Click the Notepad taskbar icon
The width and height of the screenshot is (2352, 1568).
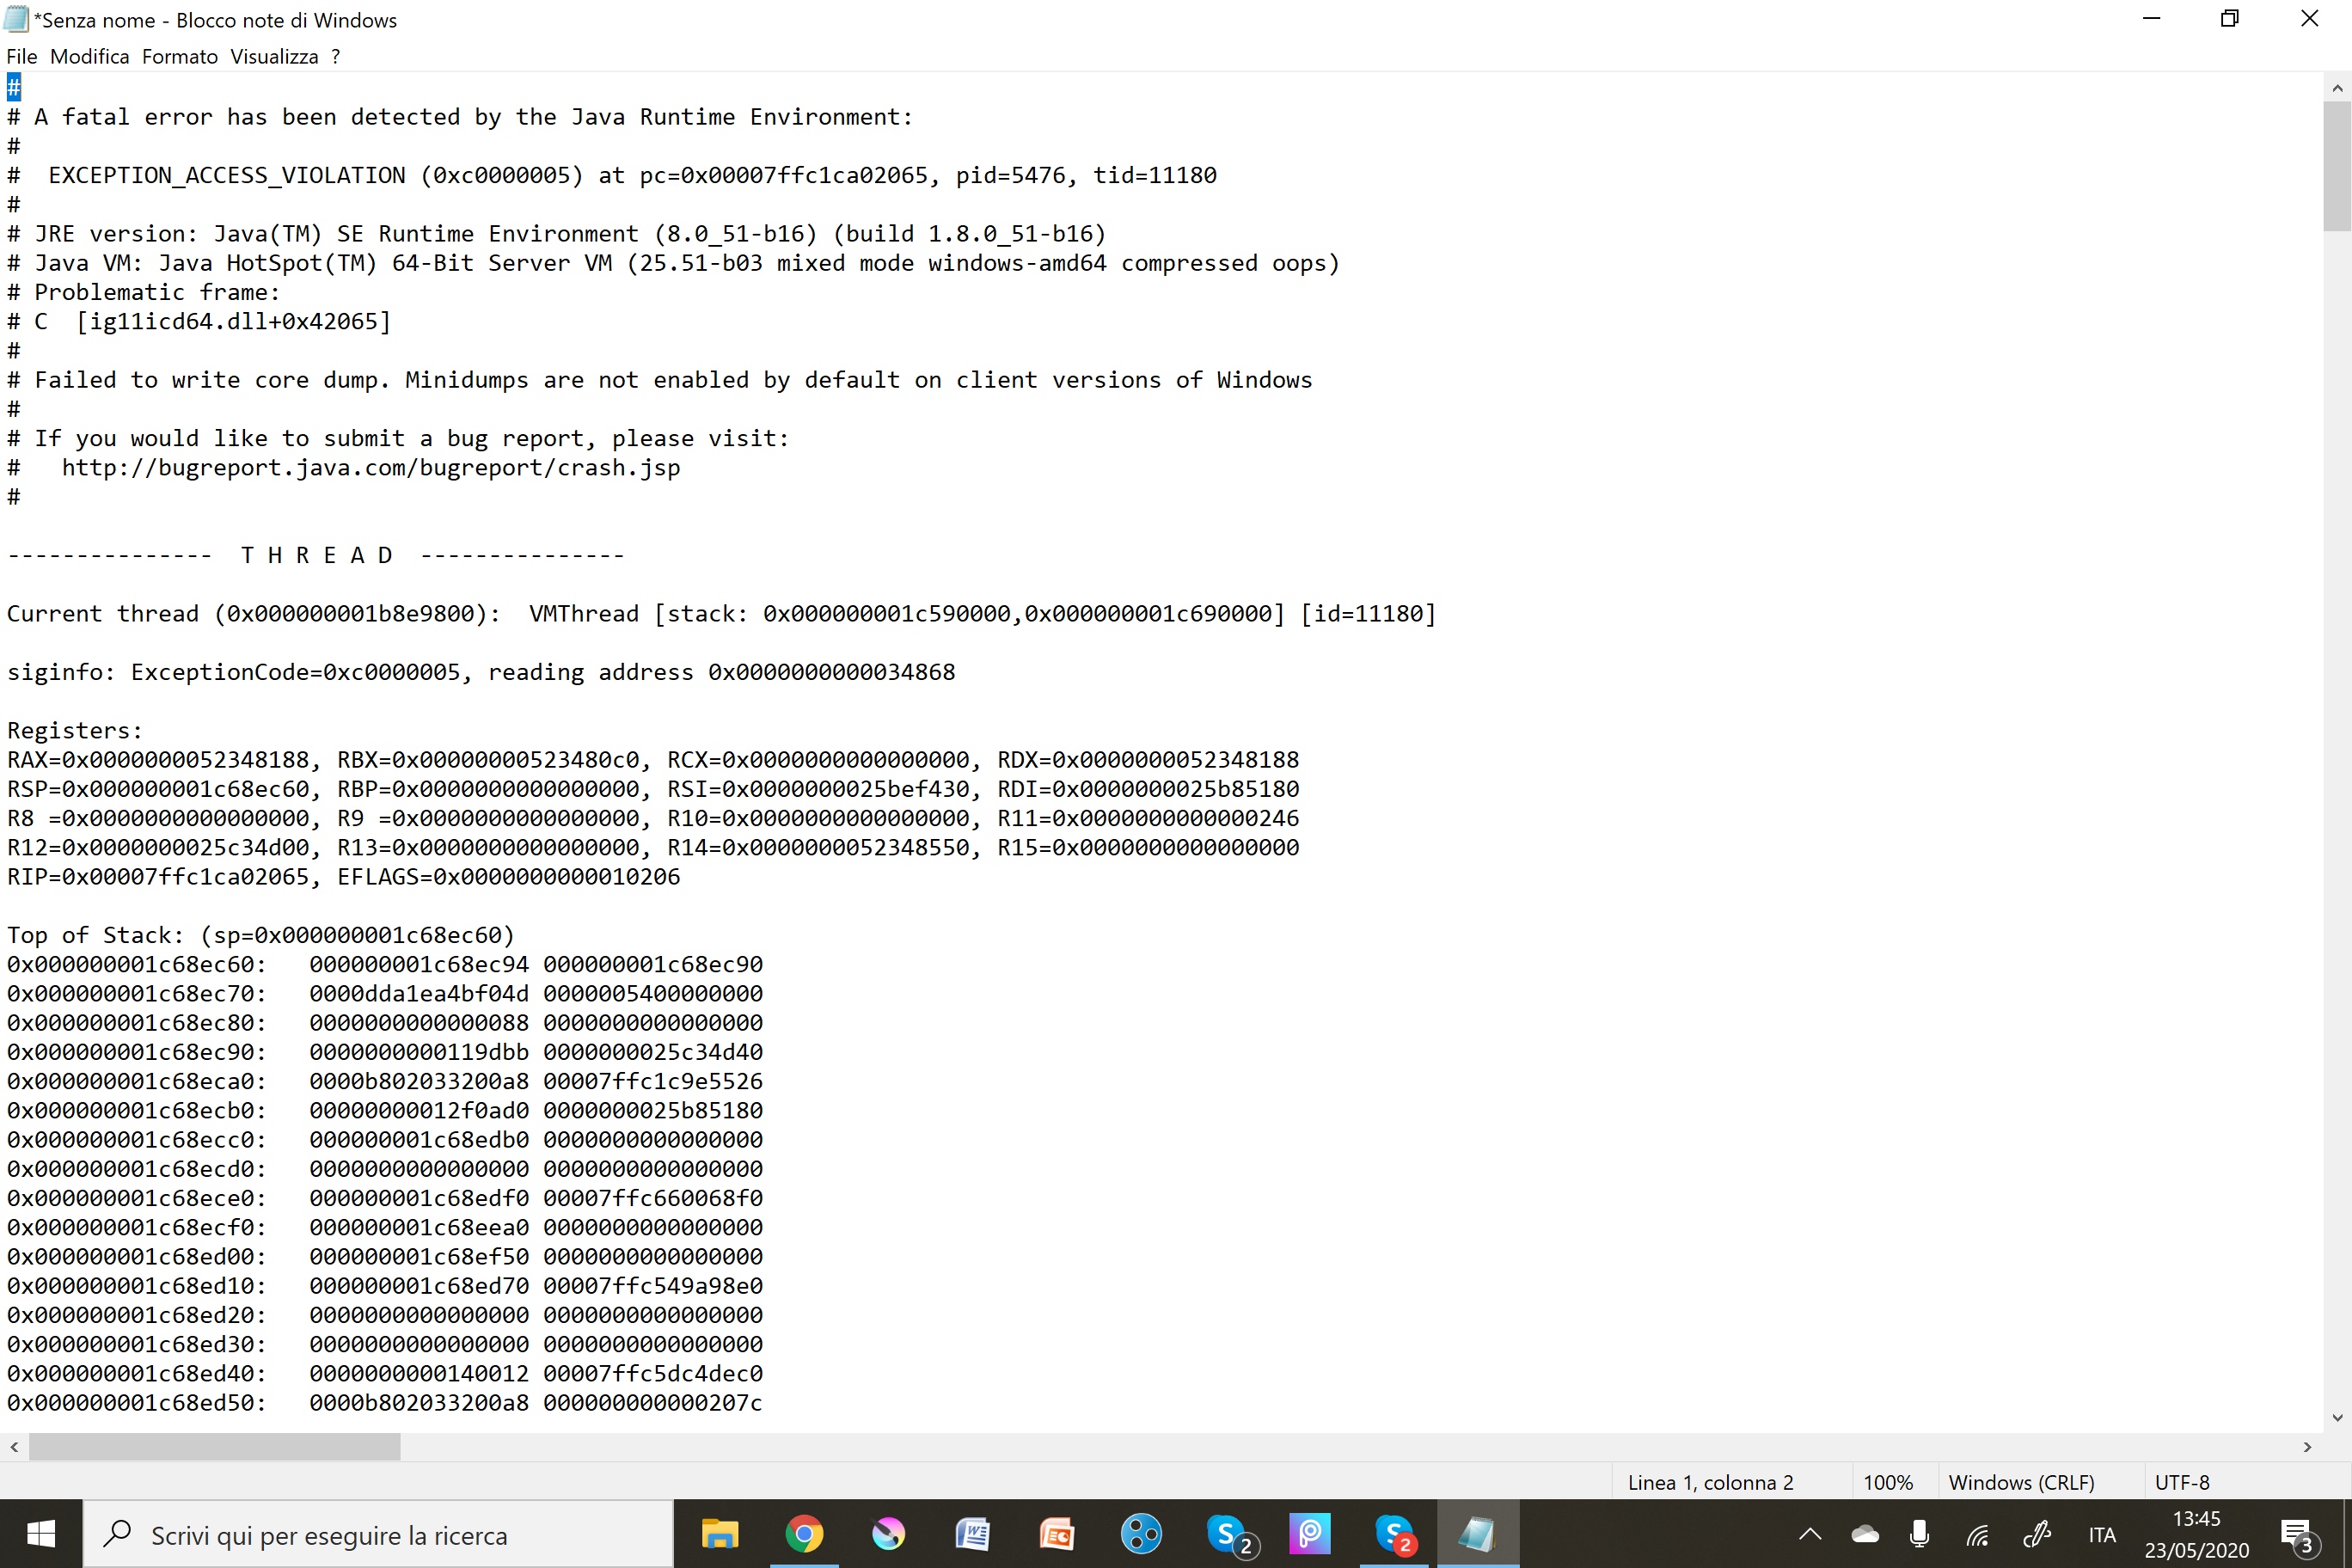point(1477,1533)
